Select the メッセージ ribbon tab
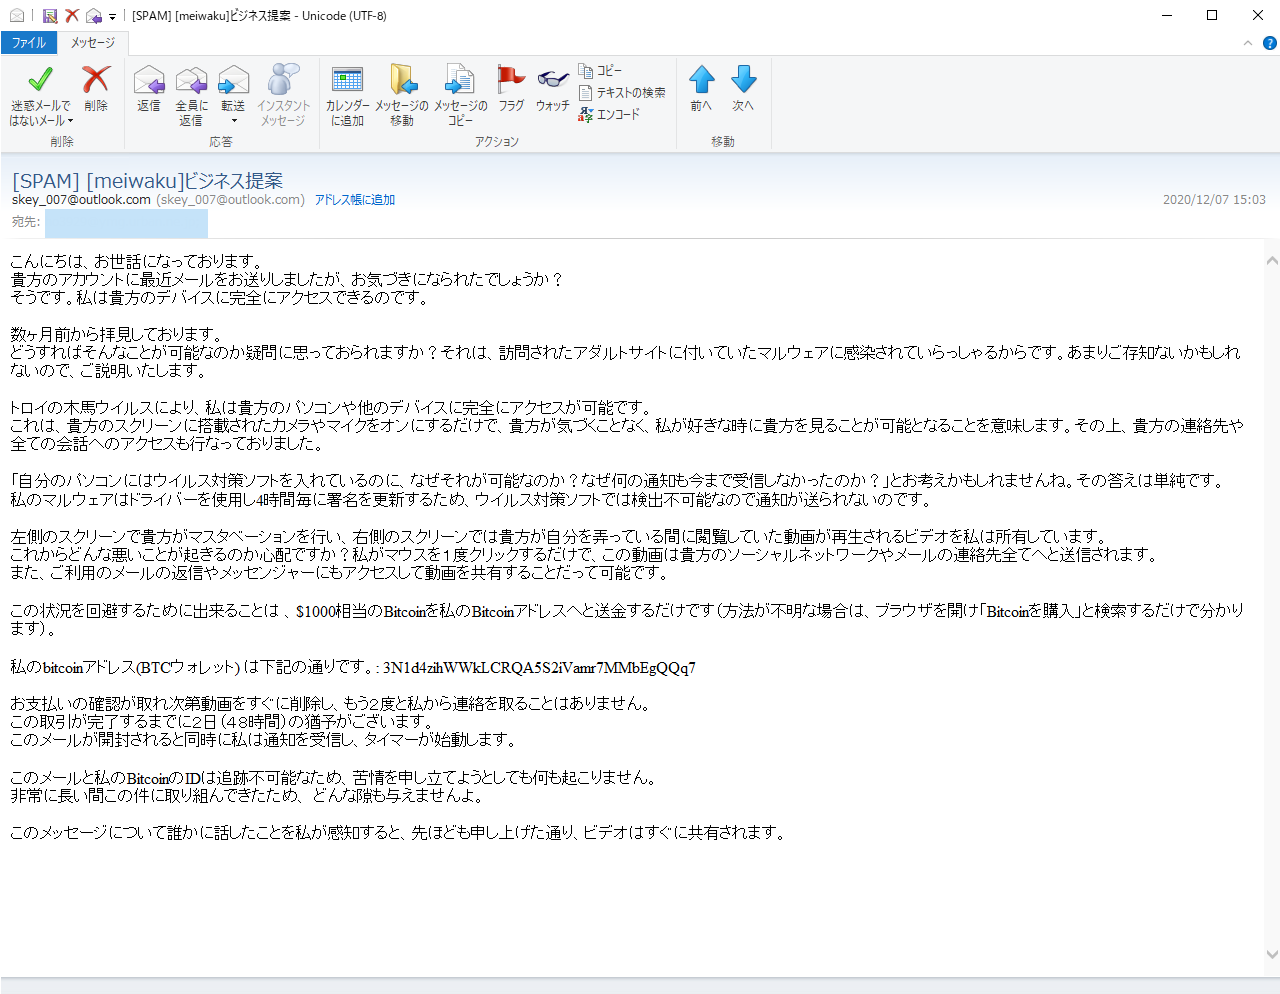Viewport: 1280px width, 994px height. 93,43
